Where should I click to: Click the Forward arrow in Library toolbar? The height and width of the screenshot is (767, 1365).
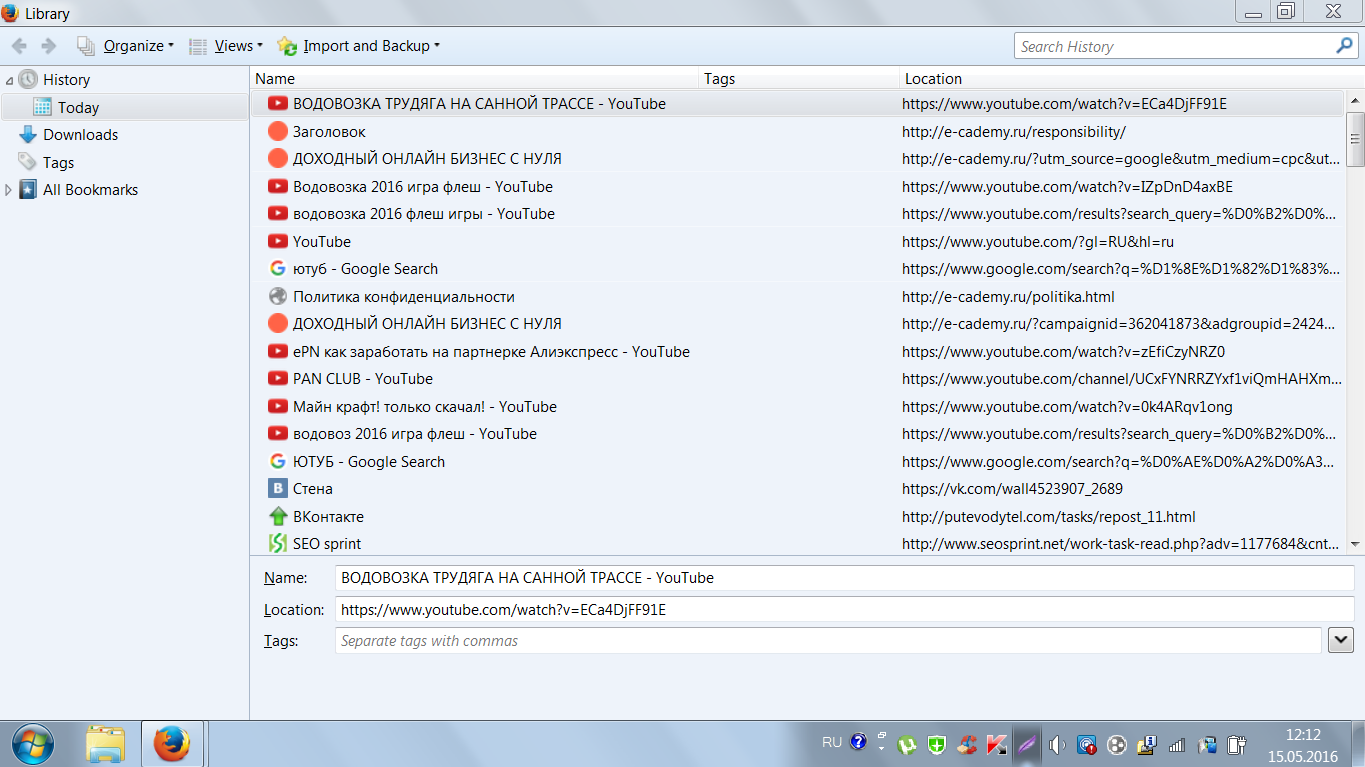(x=49, y=46)
